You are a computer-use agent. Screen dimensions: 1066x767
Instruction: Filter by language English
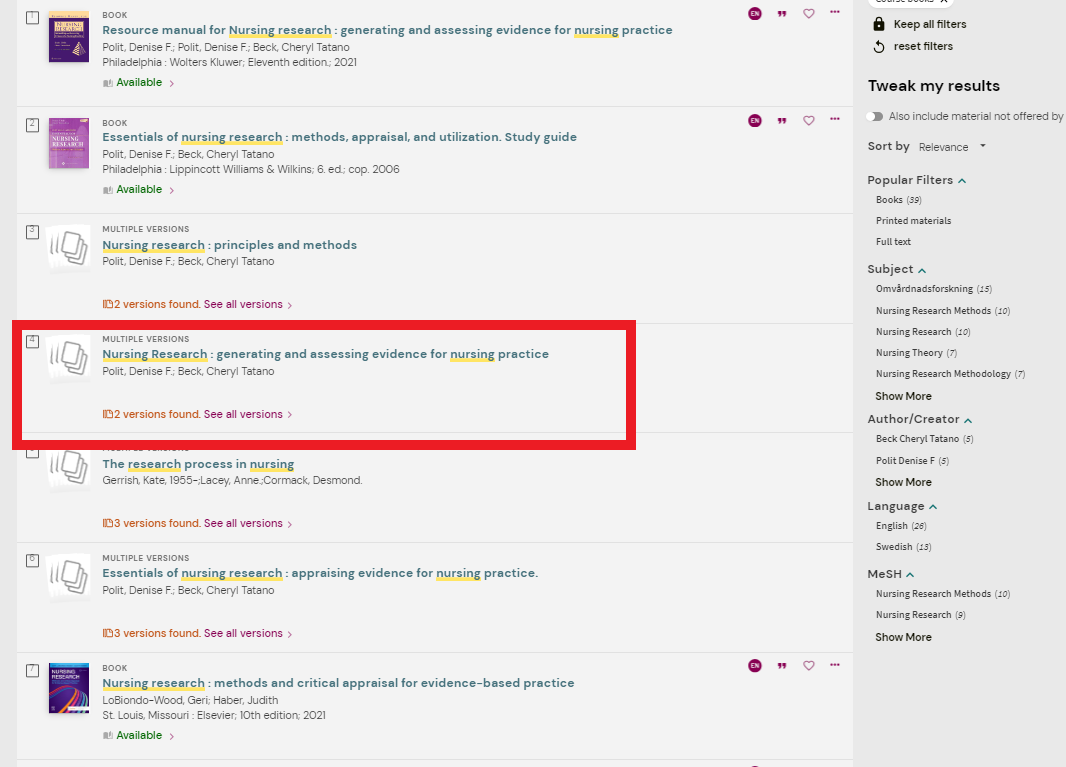click(x=901, y=526)
